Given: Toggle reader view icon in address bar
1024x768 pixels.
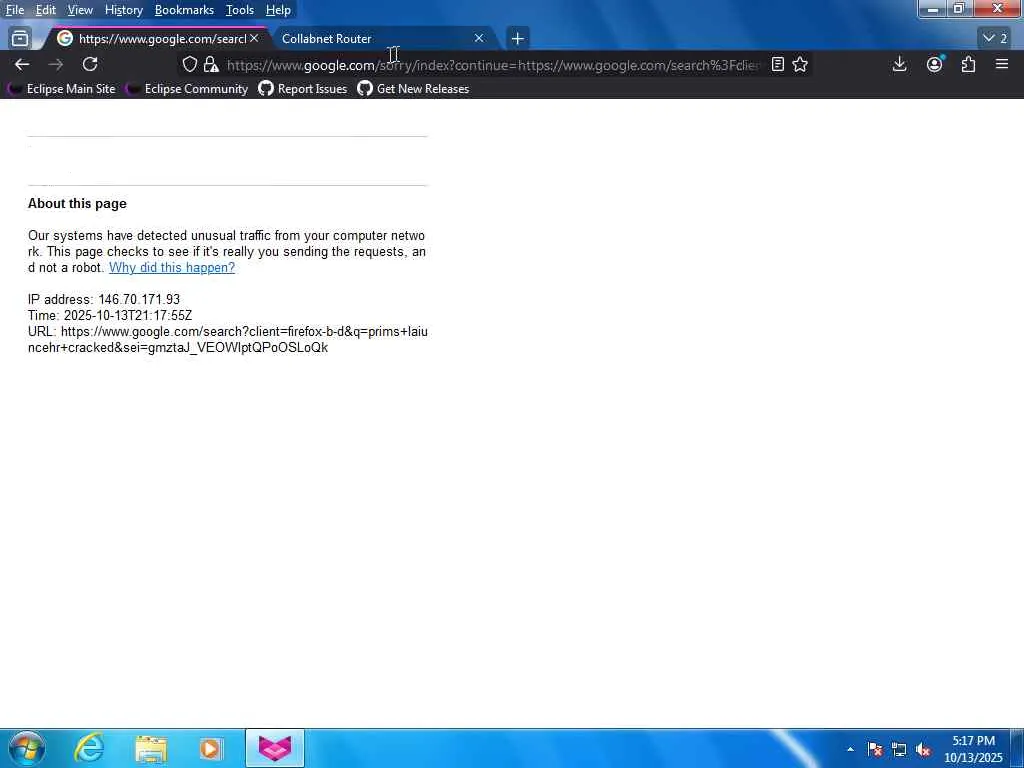Looking at the screenshot, I should (777, 64).
